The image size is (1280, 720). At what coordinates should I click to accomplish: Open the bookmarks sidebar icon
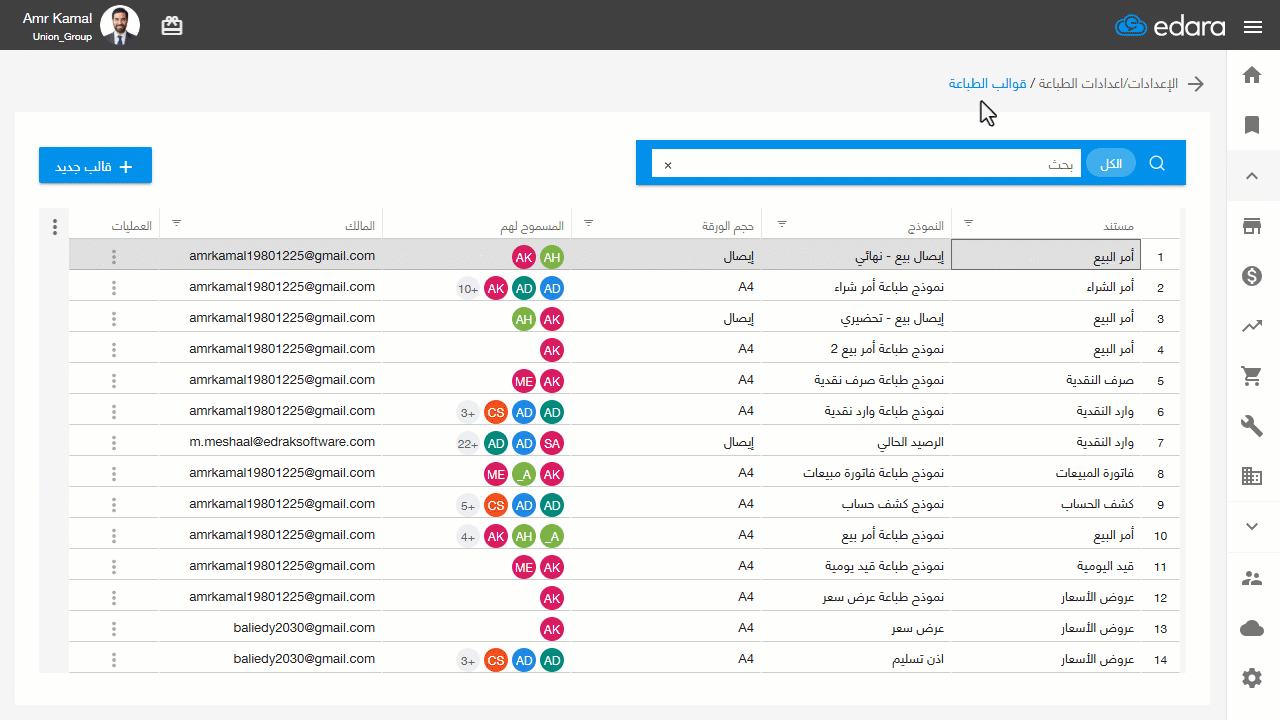tap(1252, 125)
